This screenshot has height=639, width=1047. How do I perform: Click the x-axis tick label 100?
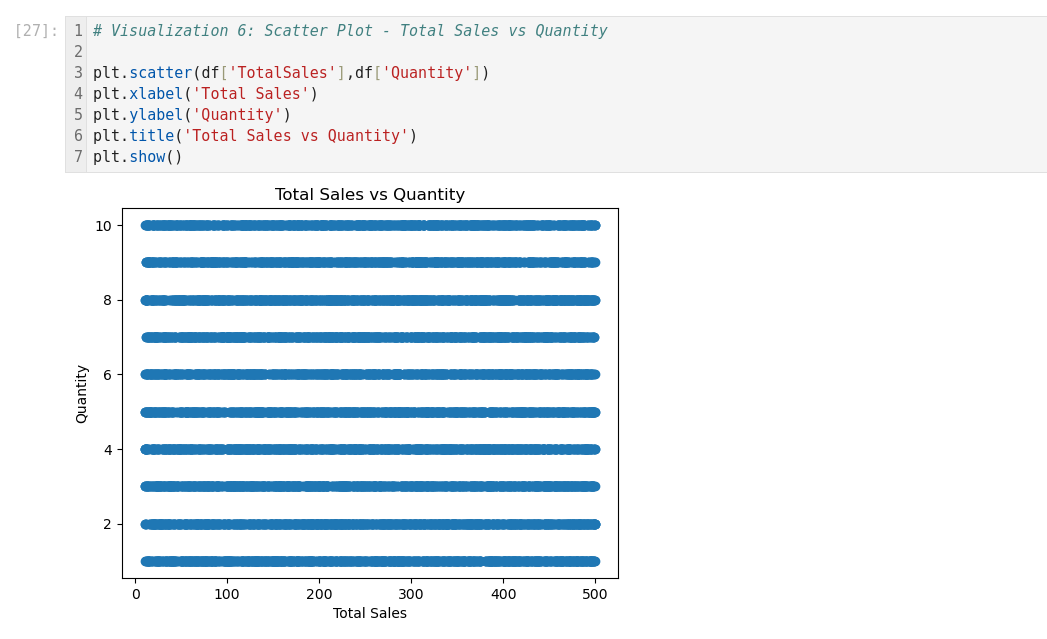click(x=227, y=593)
